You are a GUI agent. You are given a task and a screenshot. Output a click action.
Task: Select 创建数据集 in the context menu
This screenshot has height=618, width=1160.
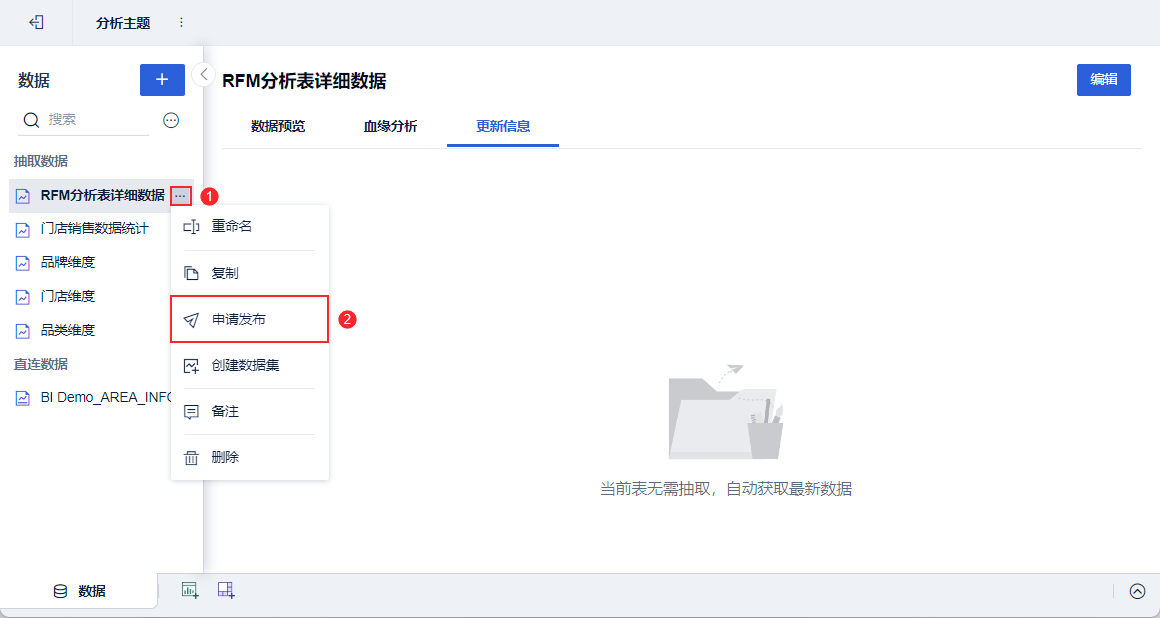coord(245,365)
